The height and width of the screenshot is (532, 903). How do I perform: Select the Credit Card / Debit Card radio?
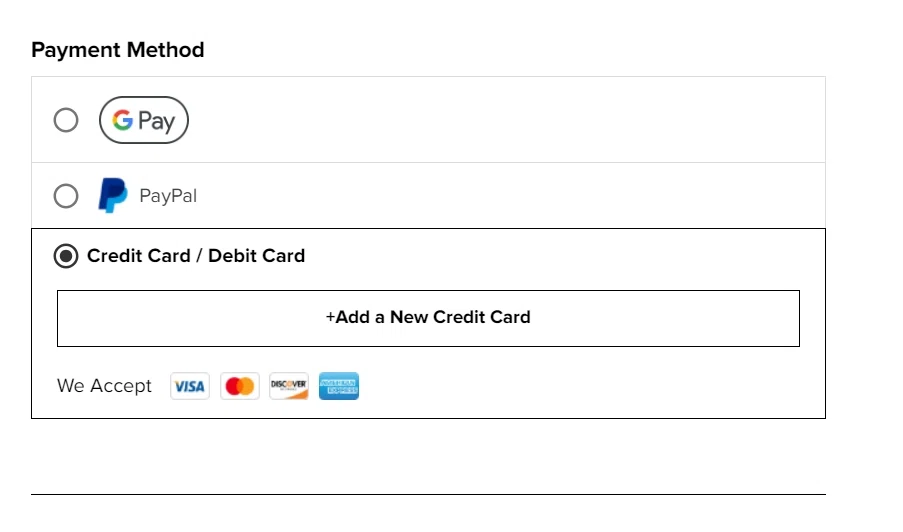coord(66,256)
